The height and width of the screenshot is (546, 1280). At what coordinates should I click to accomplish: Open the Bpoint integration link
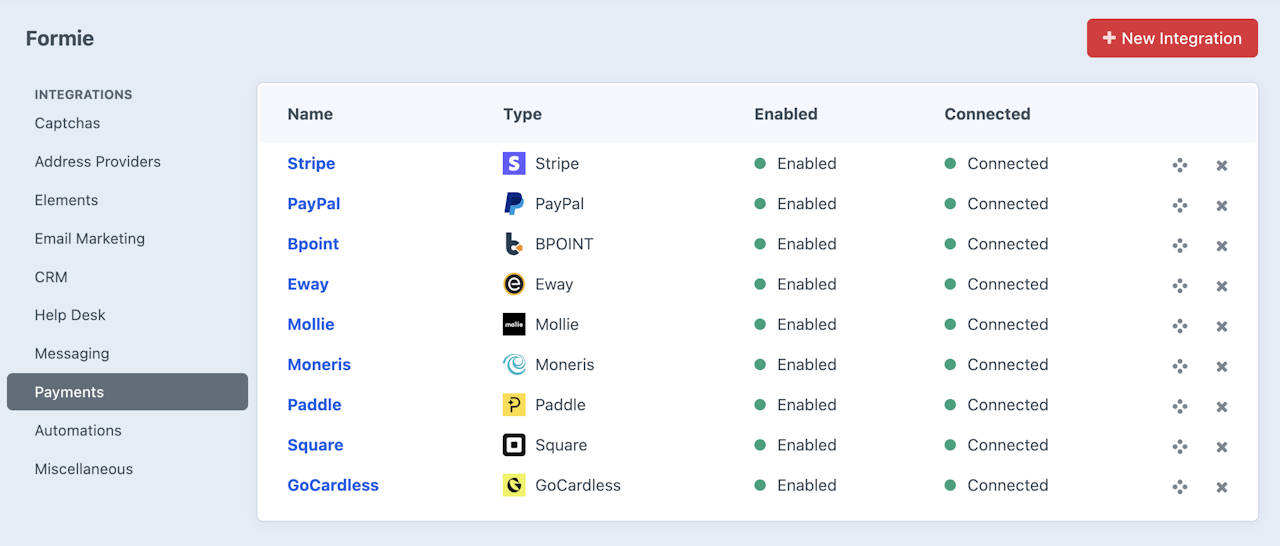313,244
